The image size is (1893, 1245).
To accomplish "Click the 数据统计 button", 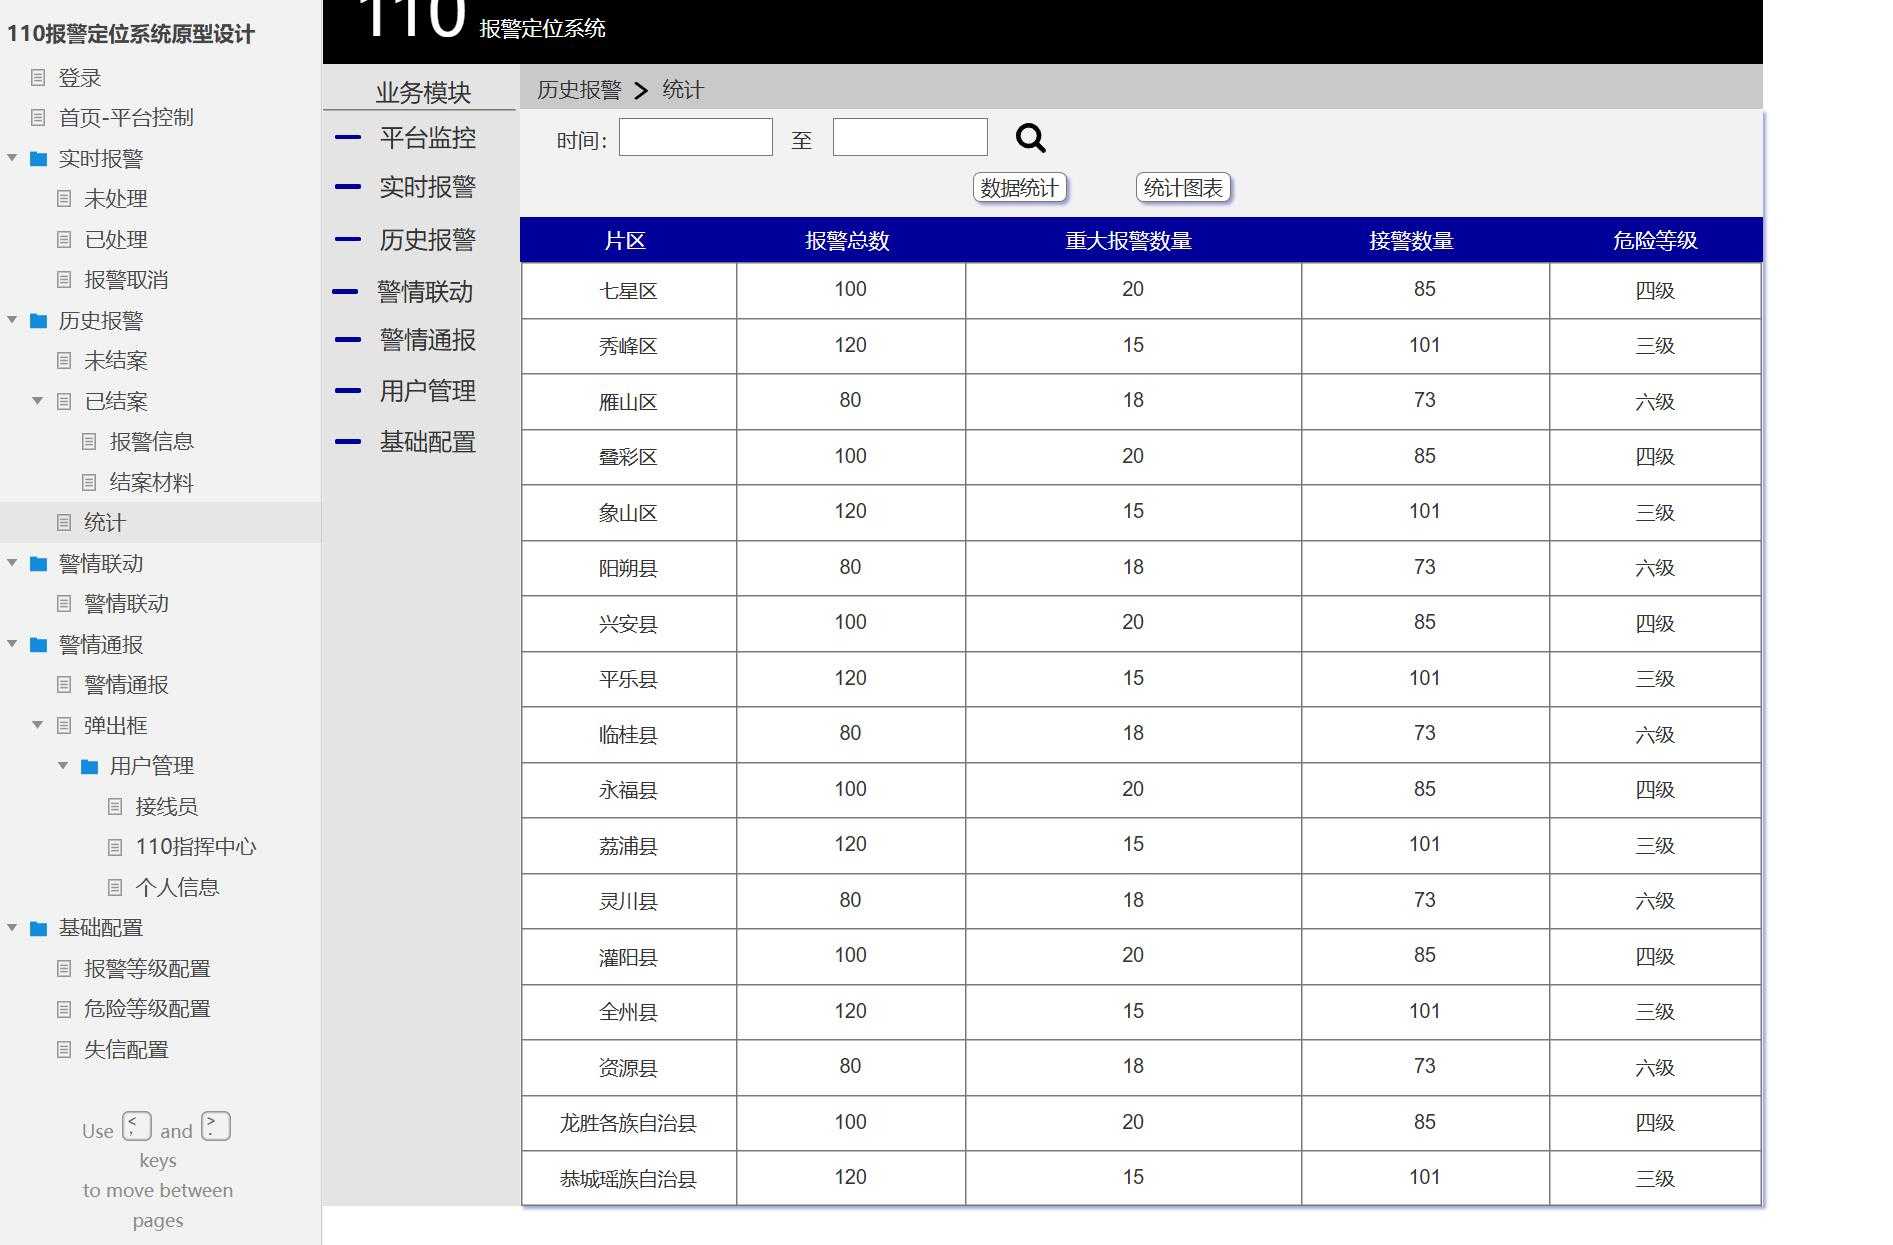I will click(1019, 188).
